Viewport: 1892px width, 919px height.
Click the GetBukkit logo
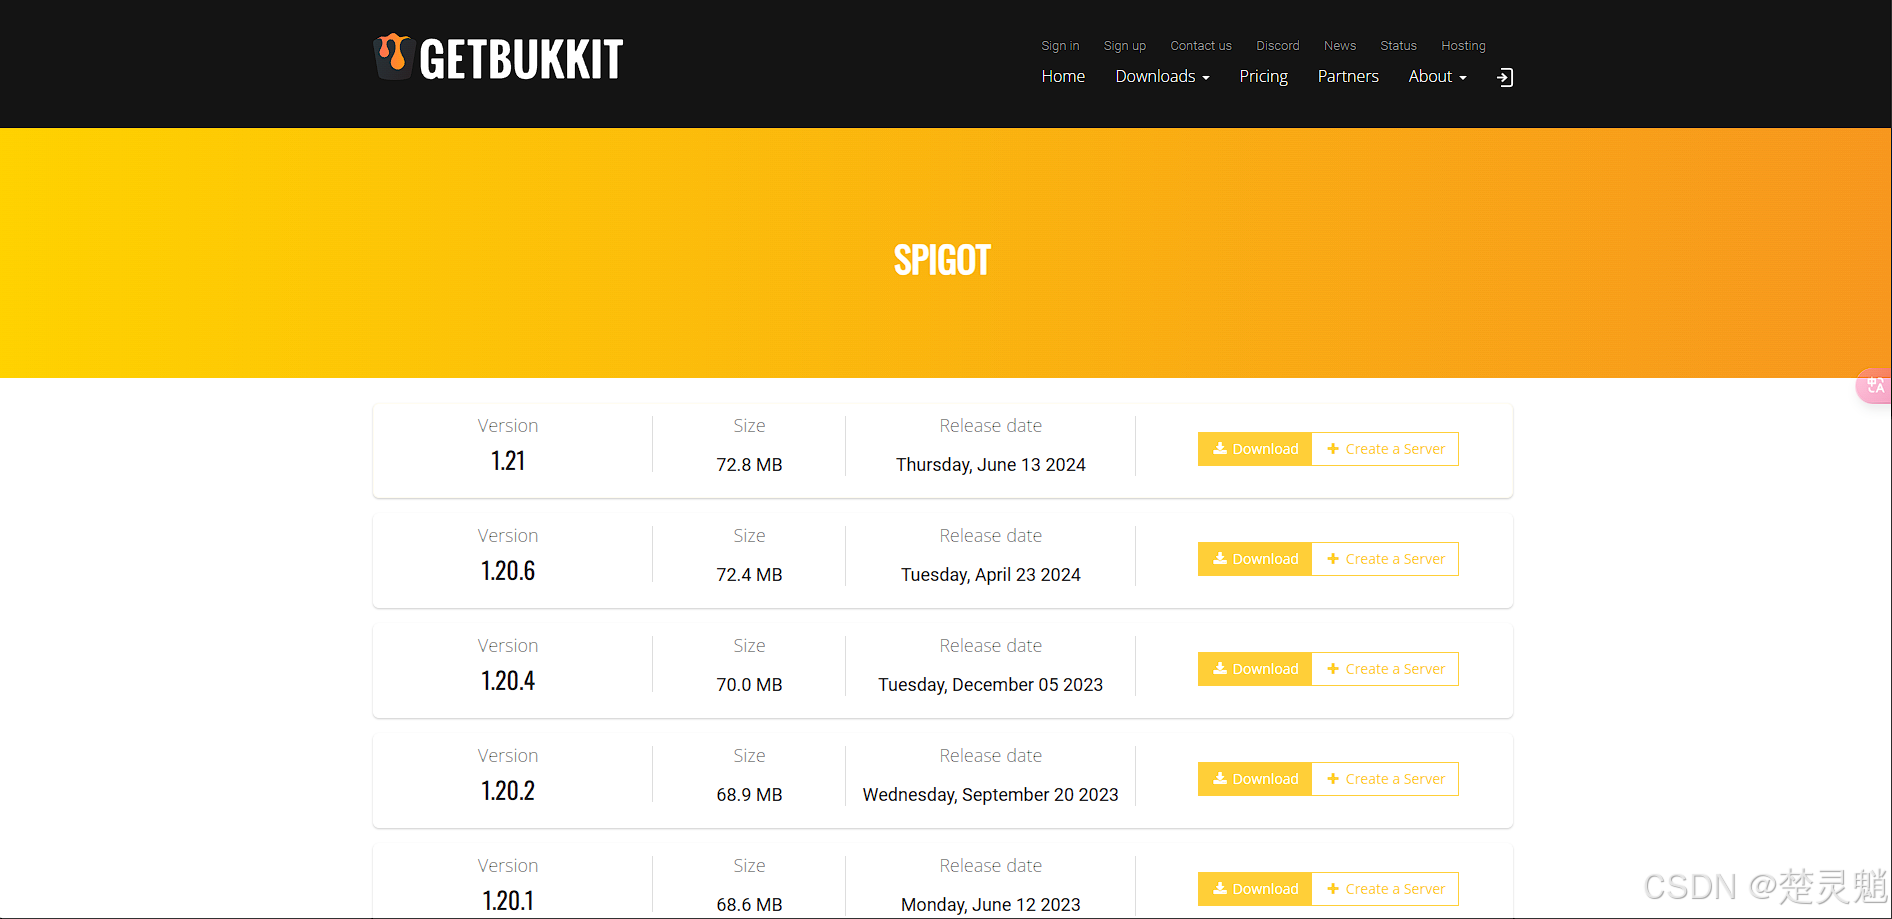click(498, 58)
